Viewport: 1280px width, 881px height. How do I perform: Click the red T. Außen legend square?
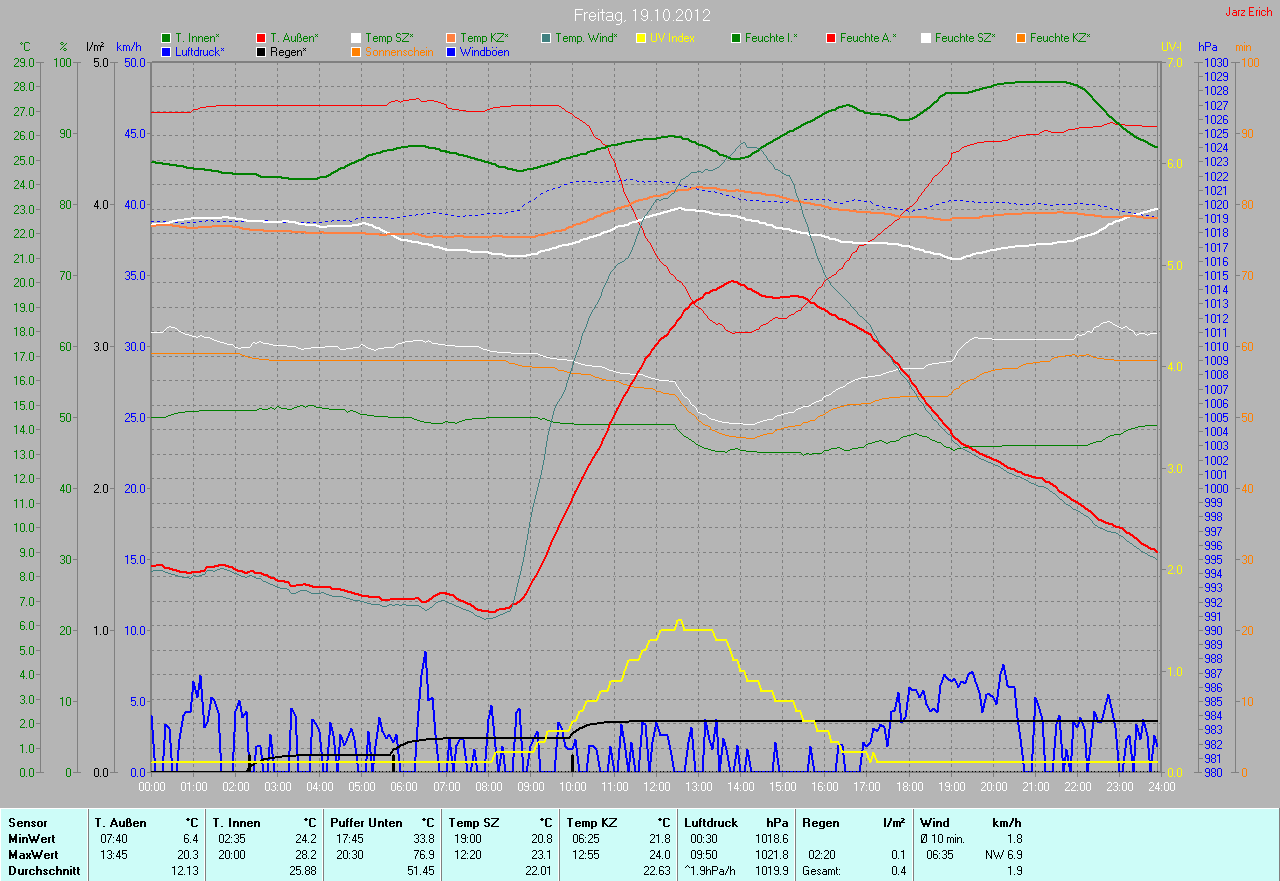pos(261,38)
